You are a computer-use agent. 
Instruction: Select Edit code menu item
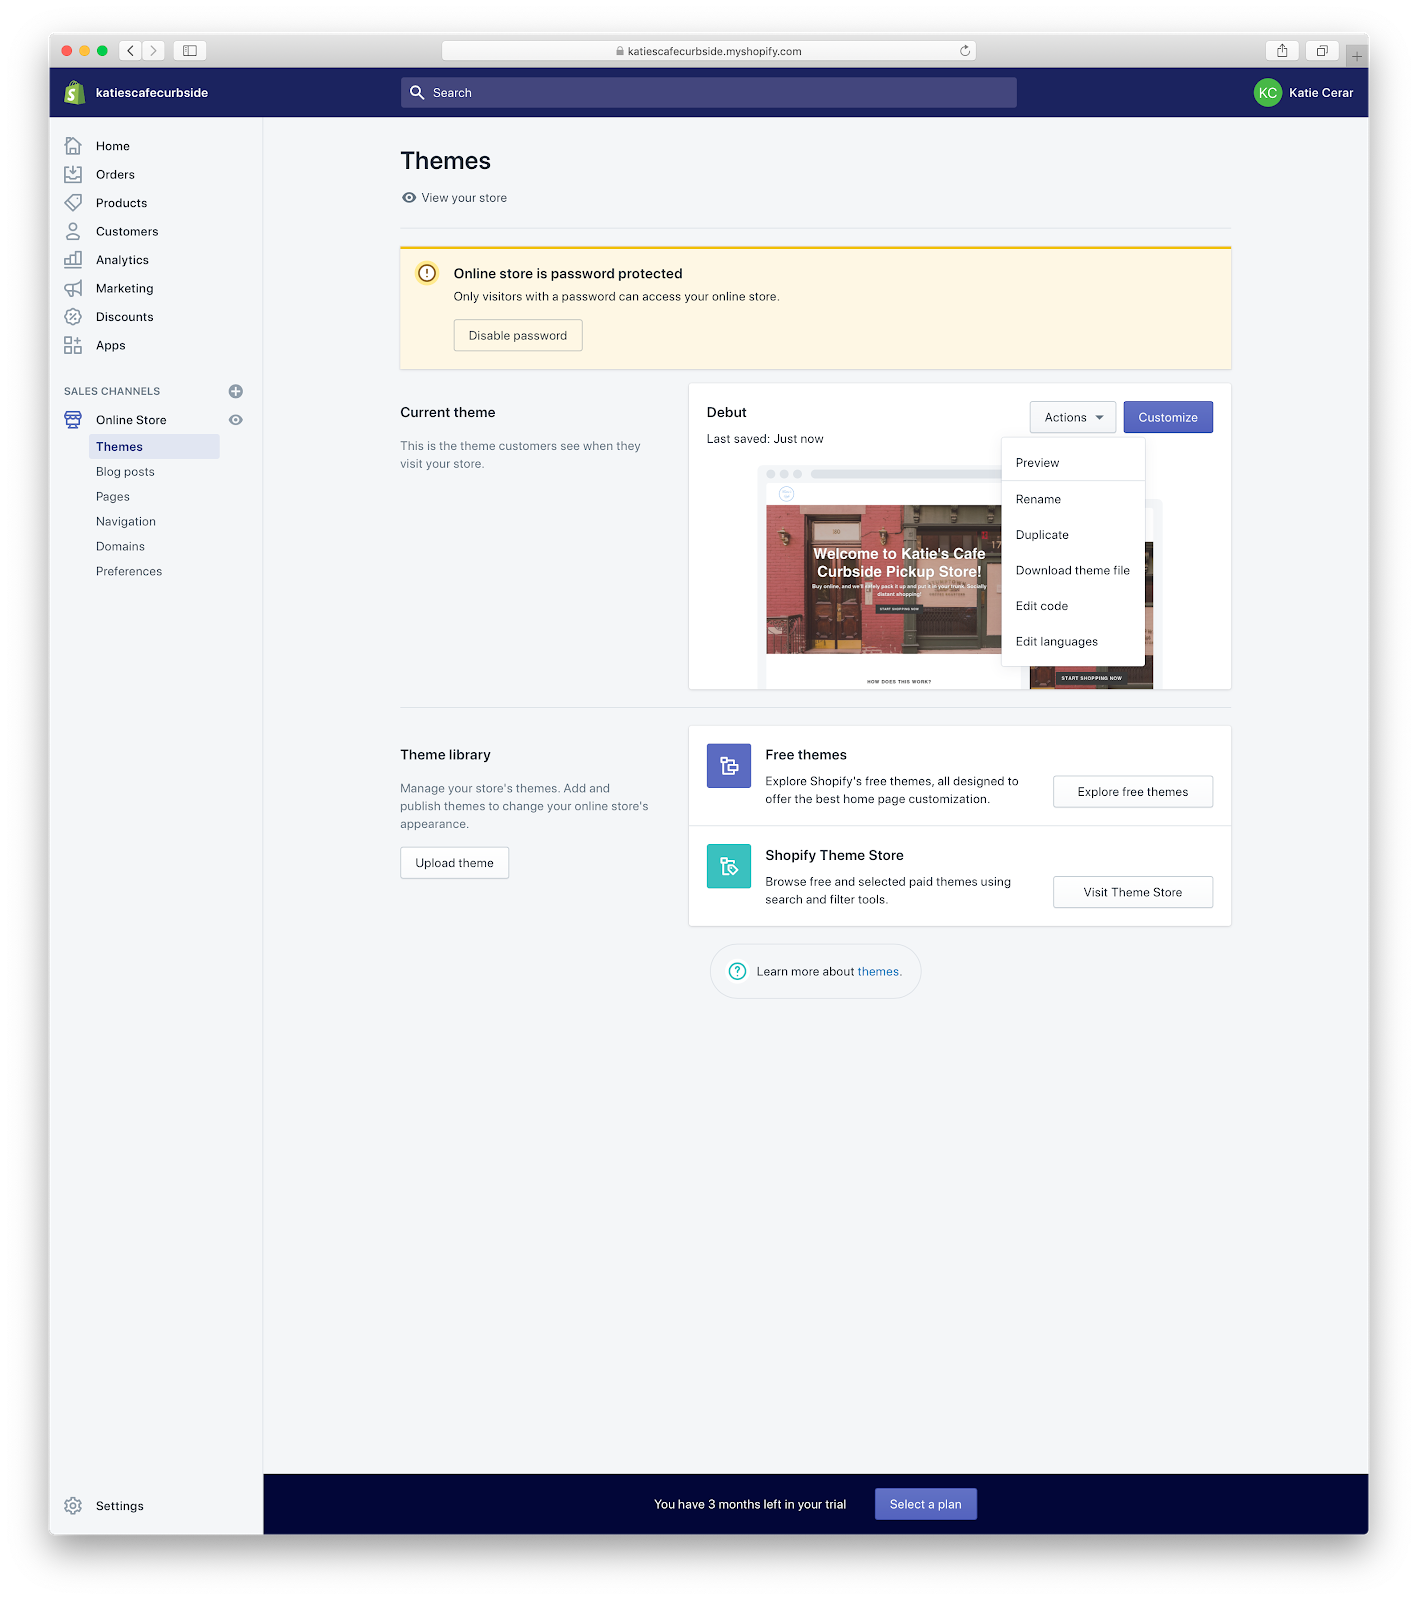(1073, 606)
